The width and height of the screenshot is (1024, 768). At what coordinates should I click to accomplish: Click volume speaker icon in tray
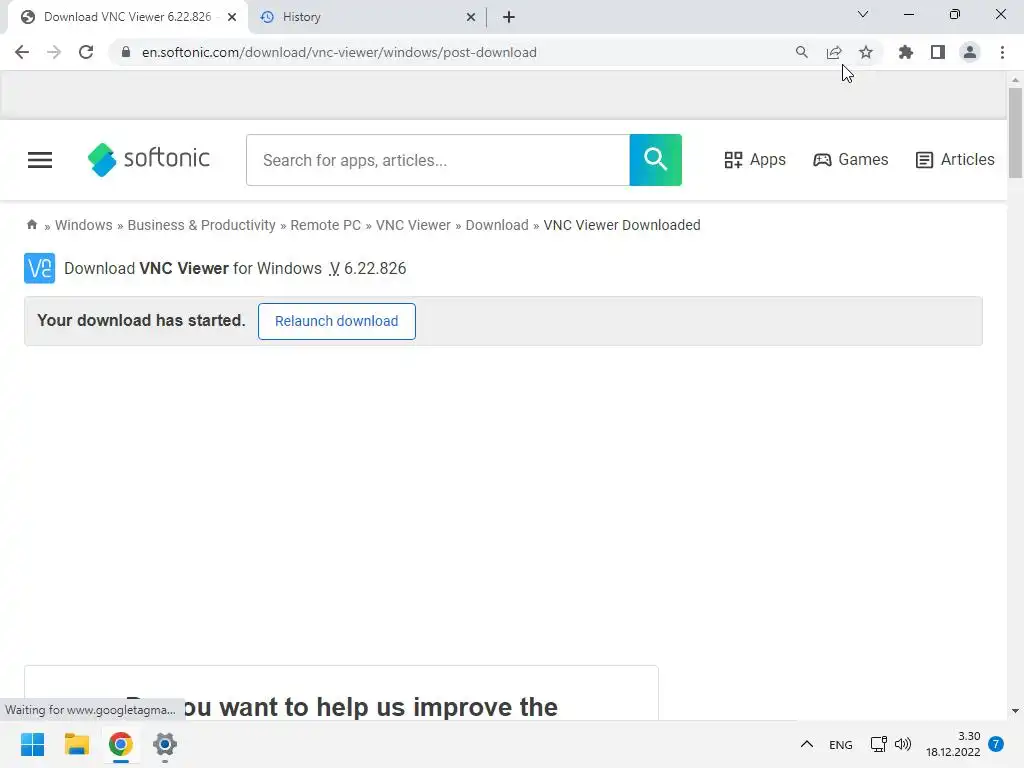tap(903, 744)
